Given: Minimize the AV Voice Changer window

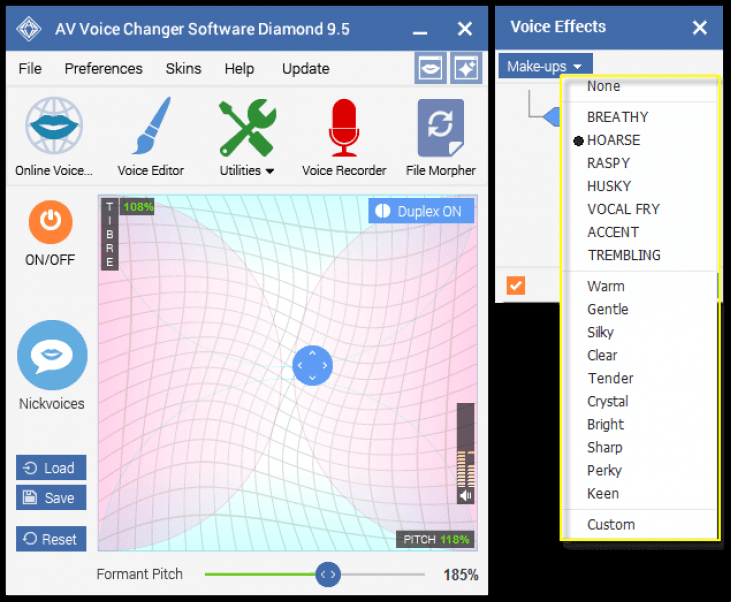Looking at the screenshot, I should pyautogui.click(x=420, y=31).
